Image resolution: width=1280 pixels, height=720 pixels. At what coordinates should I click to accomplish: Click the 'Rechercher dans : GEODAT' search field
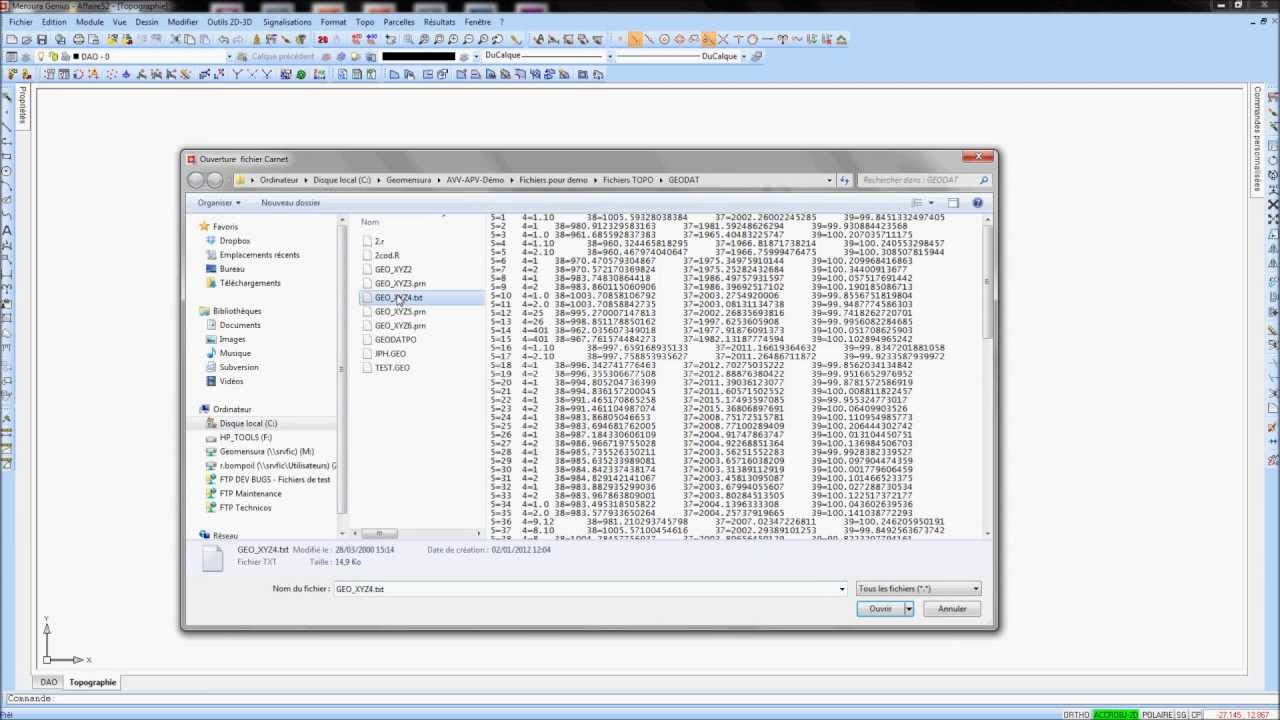(x=918, y=180)
